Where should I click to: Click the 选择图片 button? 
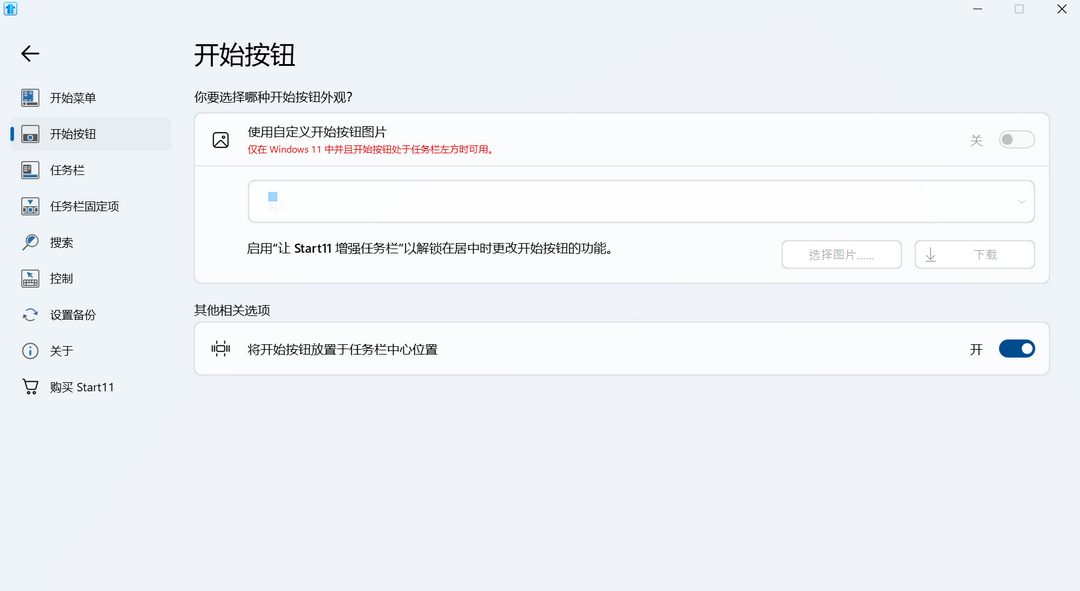point(841,254)
